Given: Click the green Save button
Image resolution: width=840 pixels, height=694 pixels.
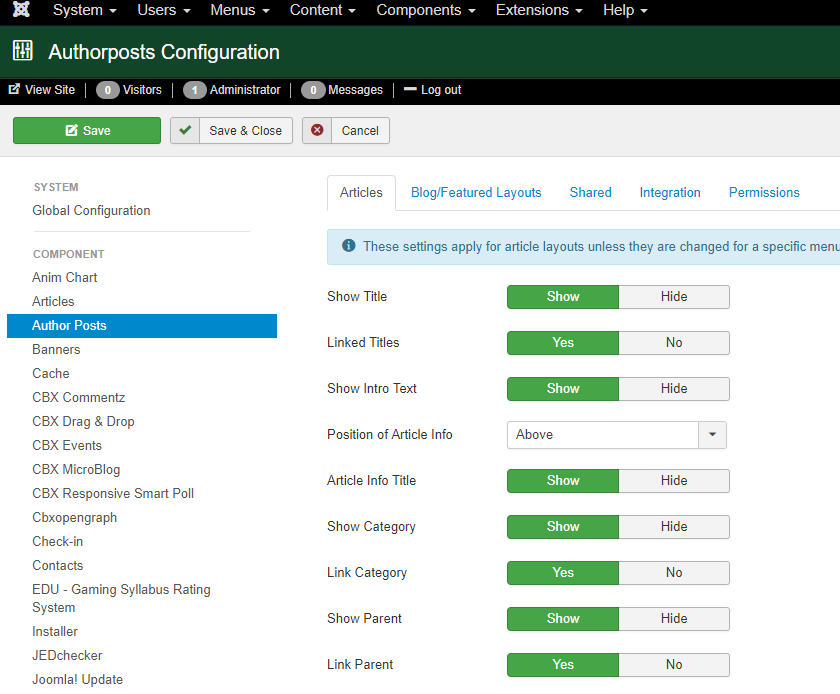Looking at the screenshot, I should 87,130.
